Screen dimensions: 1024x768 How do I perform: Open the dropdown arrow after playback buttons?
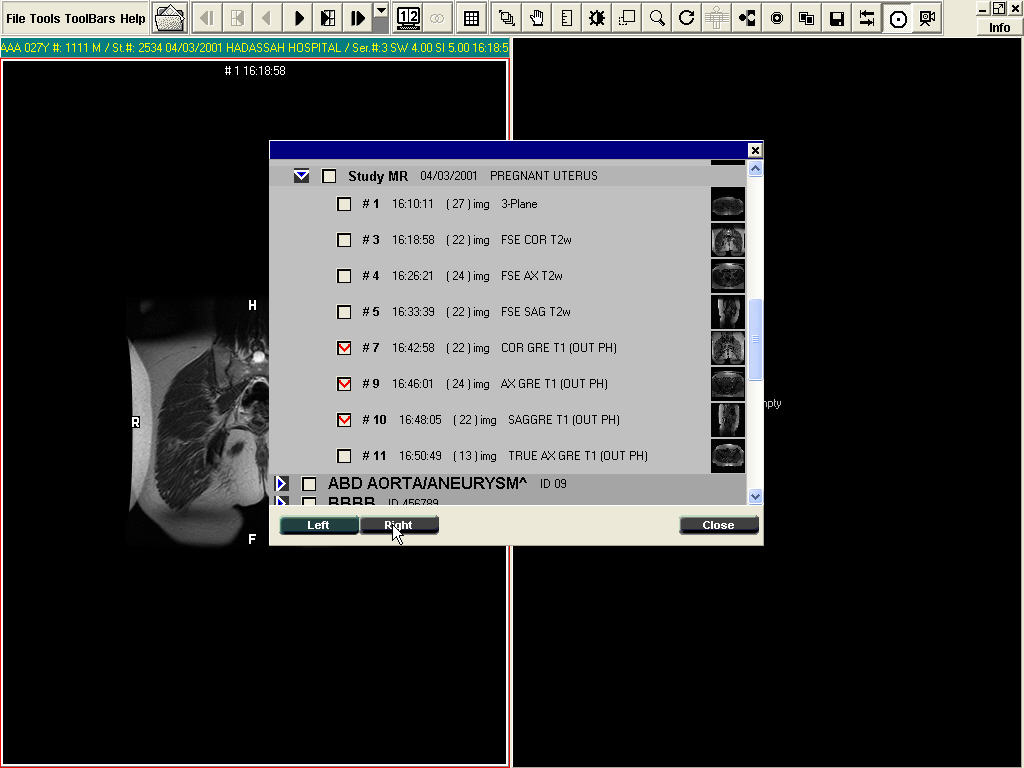(380, 12)
